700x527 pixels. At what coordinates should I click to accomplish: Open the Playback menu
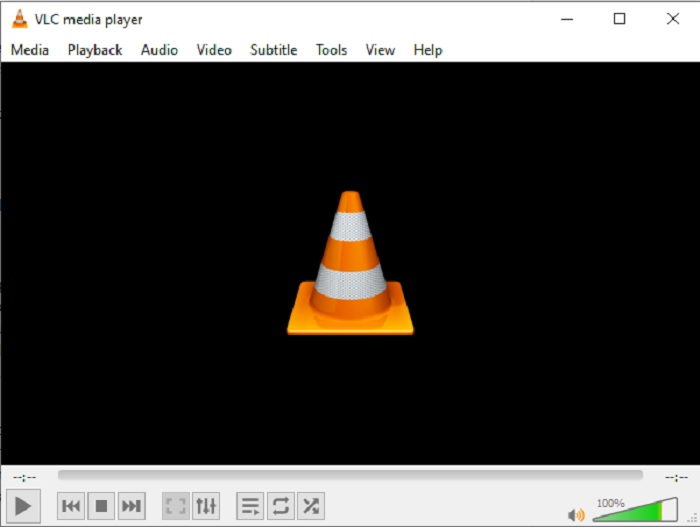(x=95, y=50)
